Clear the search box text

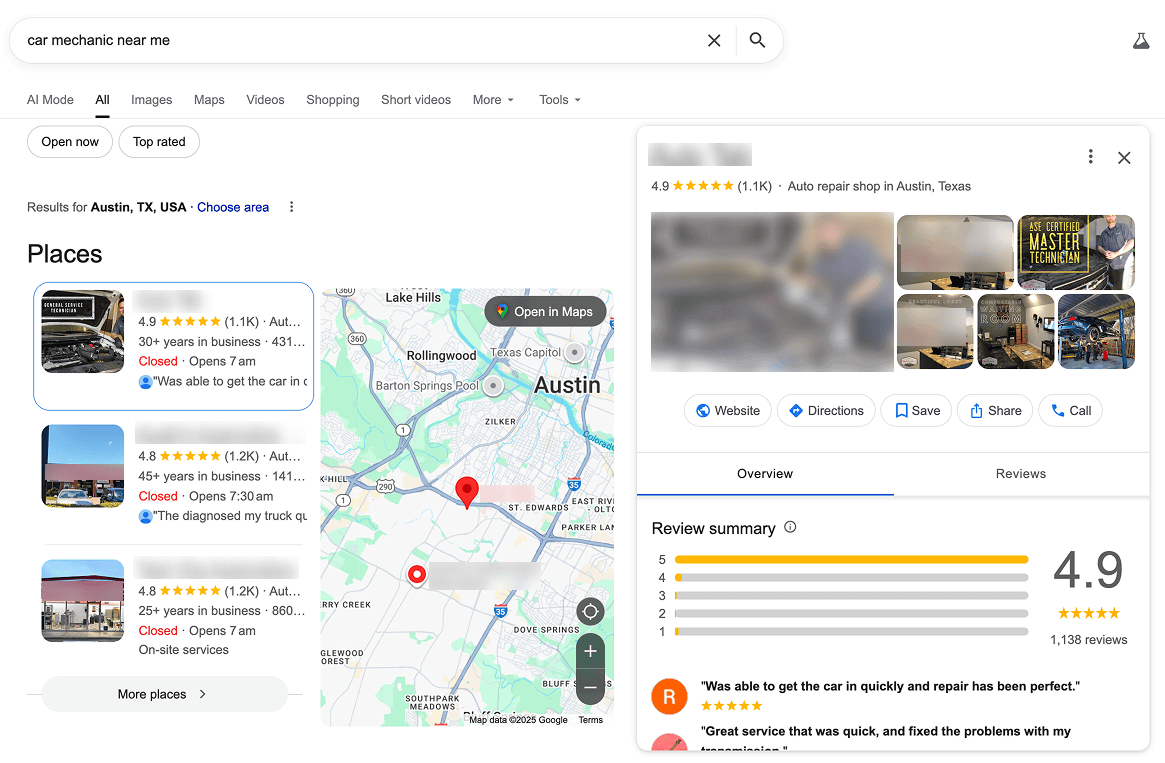[x=714, y=41]
